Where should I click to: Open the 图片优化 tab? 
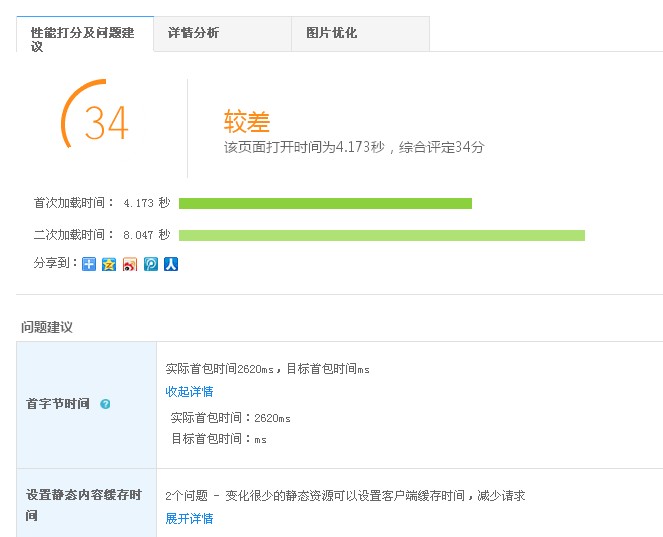point(331,33)
